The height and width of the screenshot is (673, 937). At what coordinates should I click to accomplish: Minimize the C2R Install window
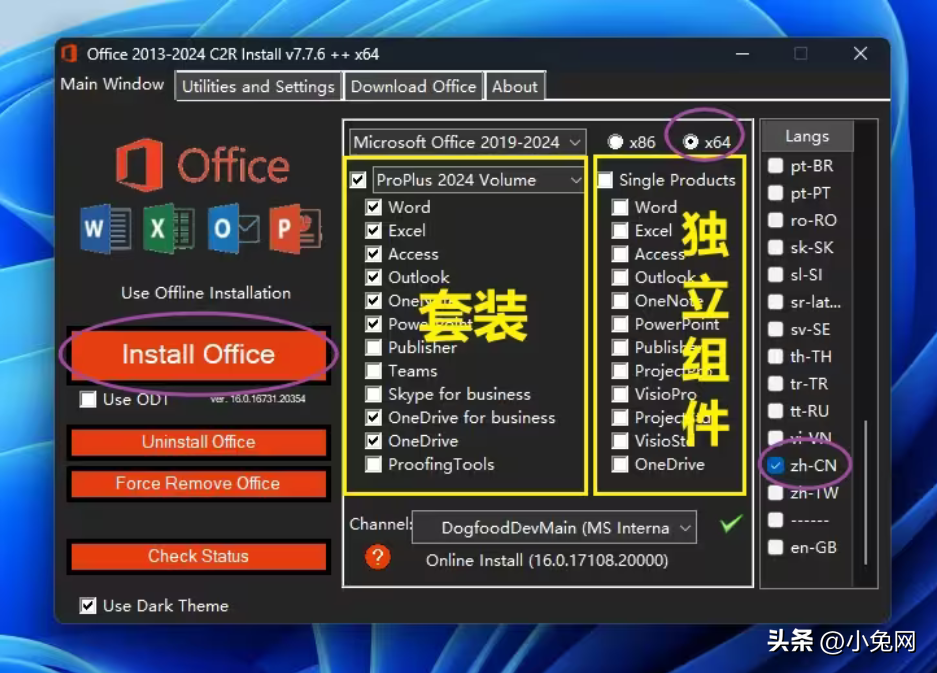pyautogui.click(x=742, y=54)
